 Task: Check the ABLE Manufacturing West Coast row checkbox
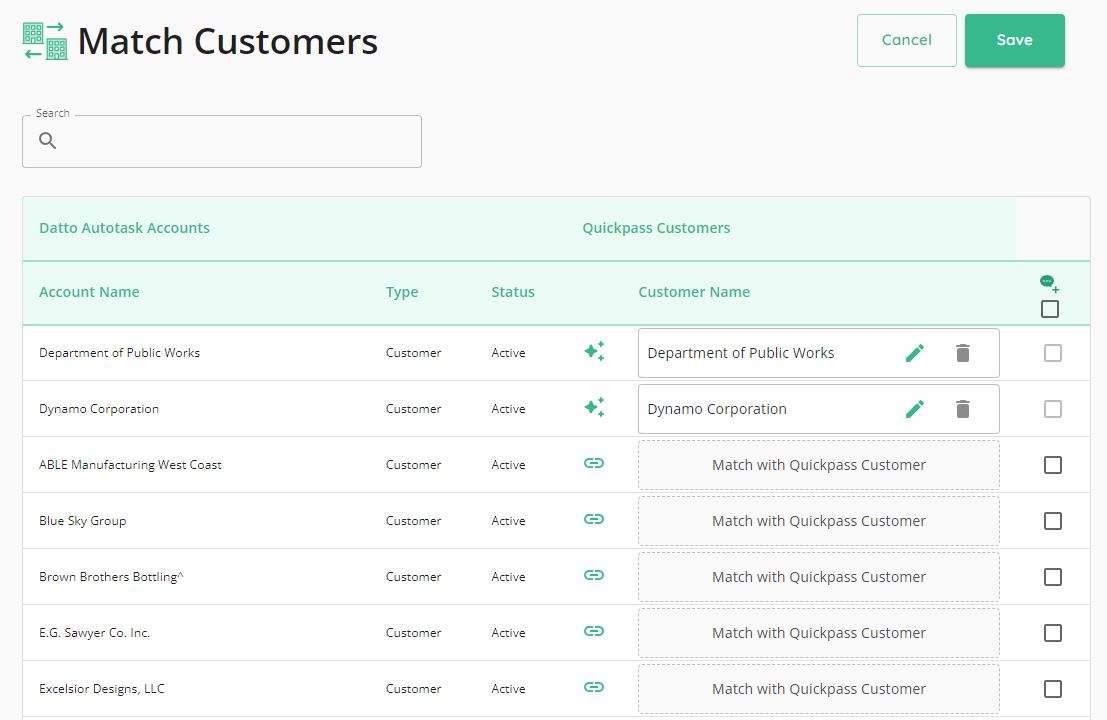click(x=1053, y=465)
